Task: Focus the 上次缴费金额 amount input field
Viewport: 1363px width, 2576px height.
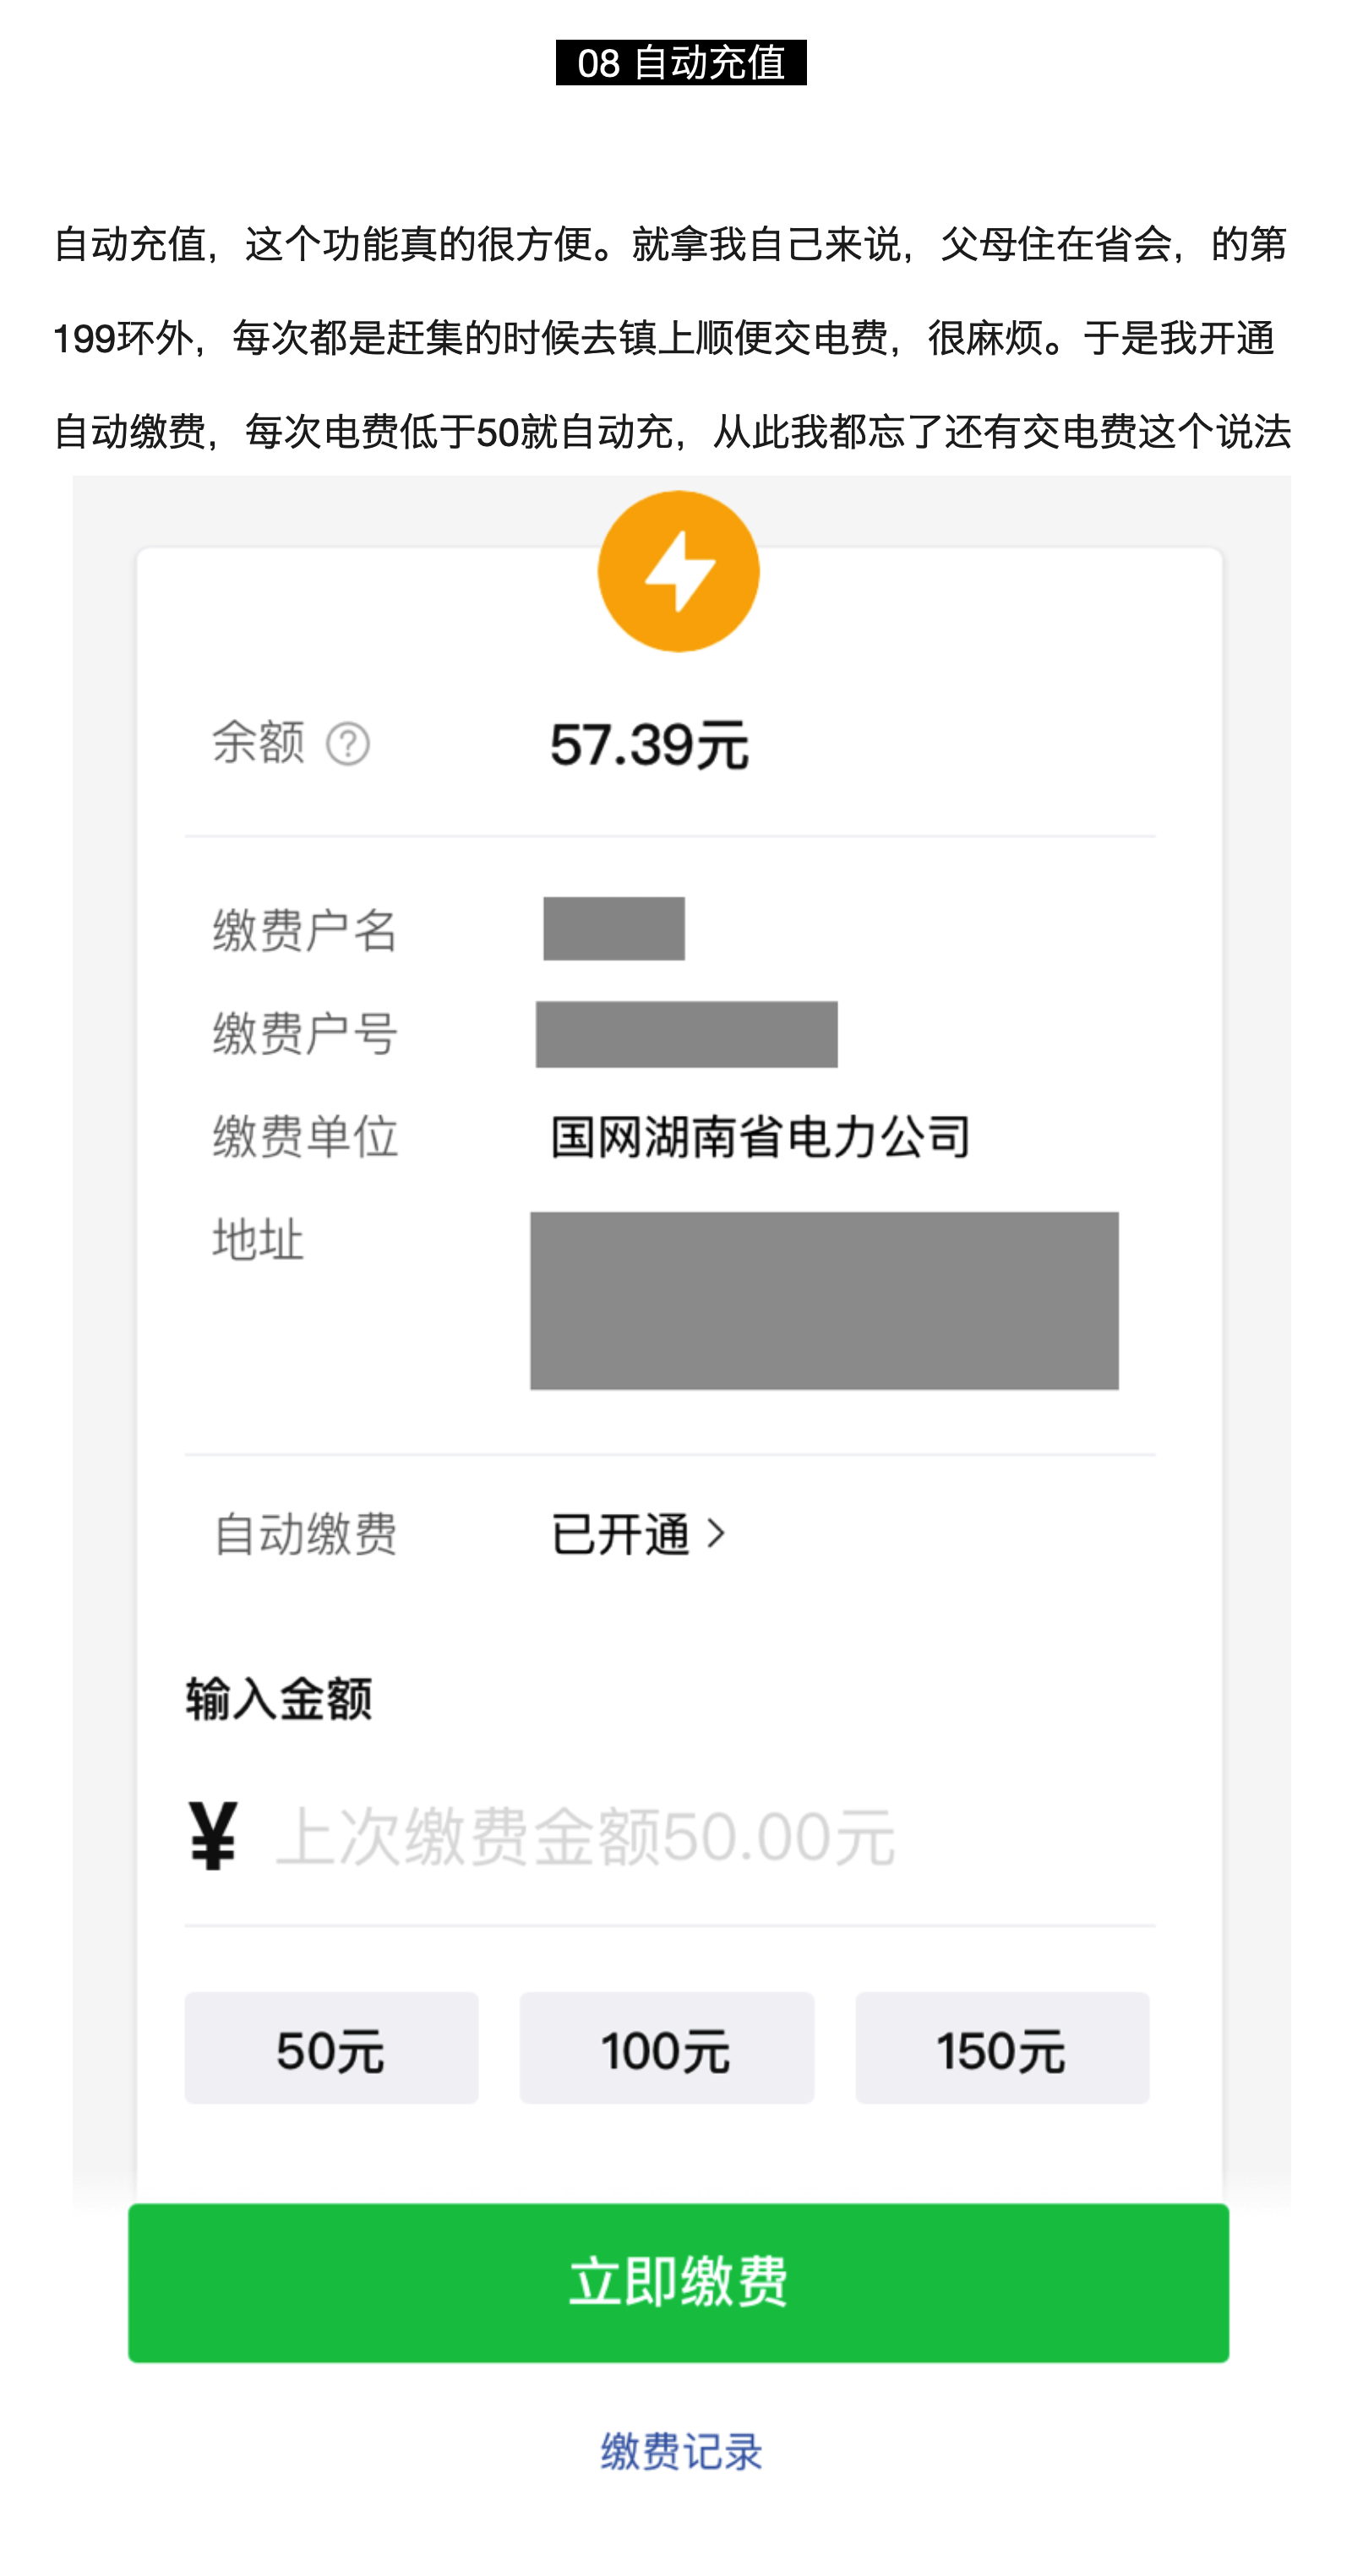Action: point(700,1838)
